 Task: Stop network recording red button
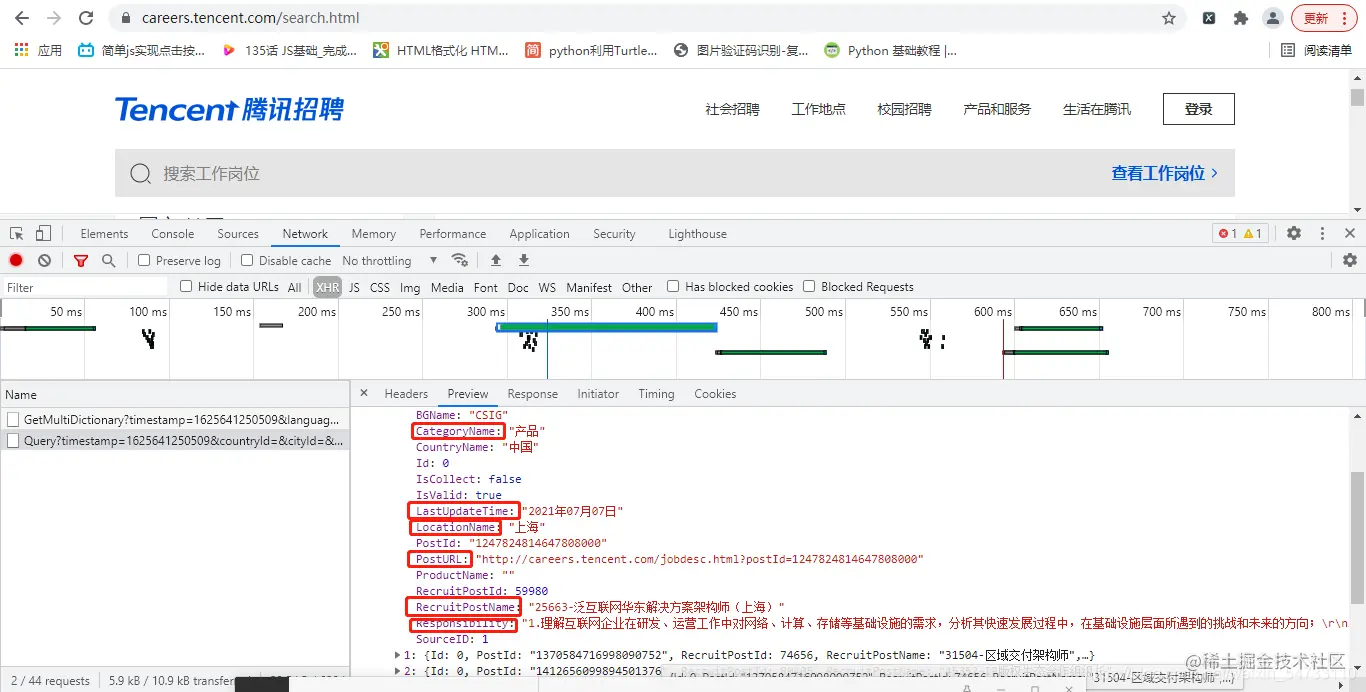pyautogui.click(x=16, y=260)
